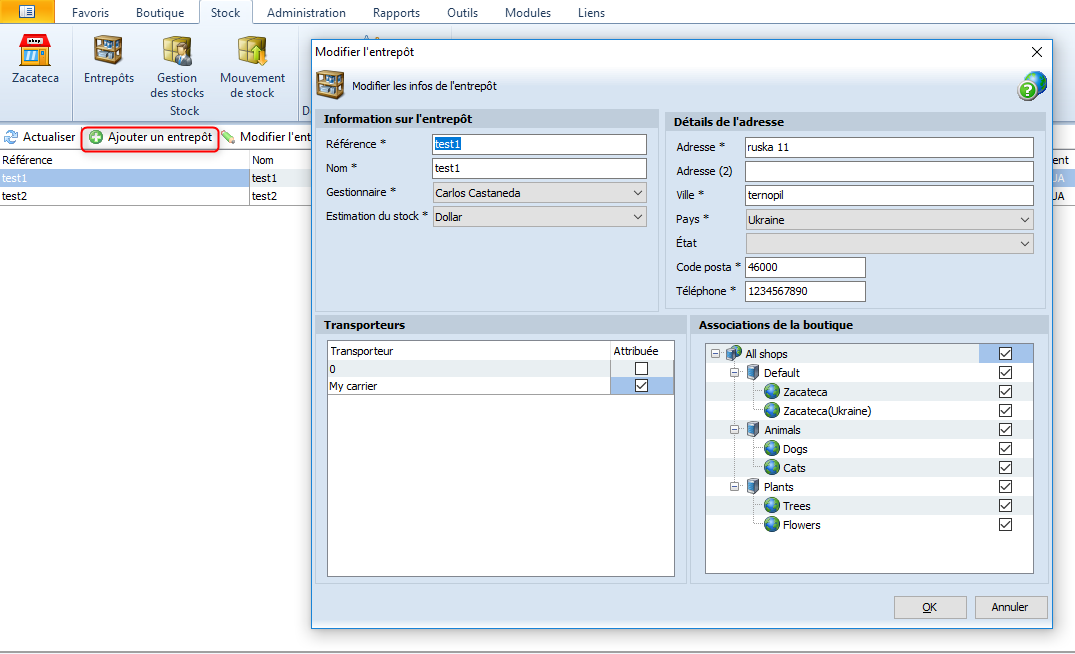Collapse the Plants tree node

click(734, 487)
